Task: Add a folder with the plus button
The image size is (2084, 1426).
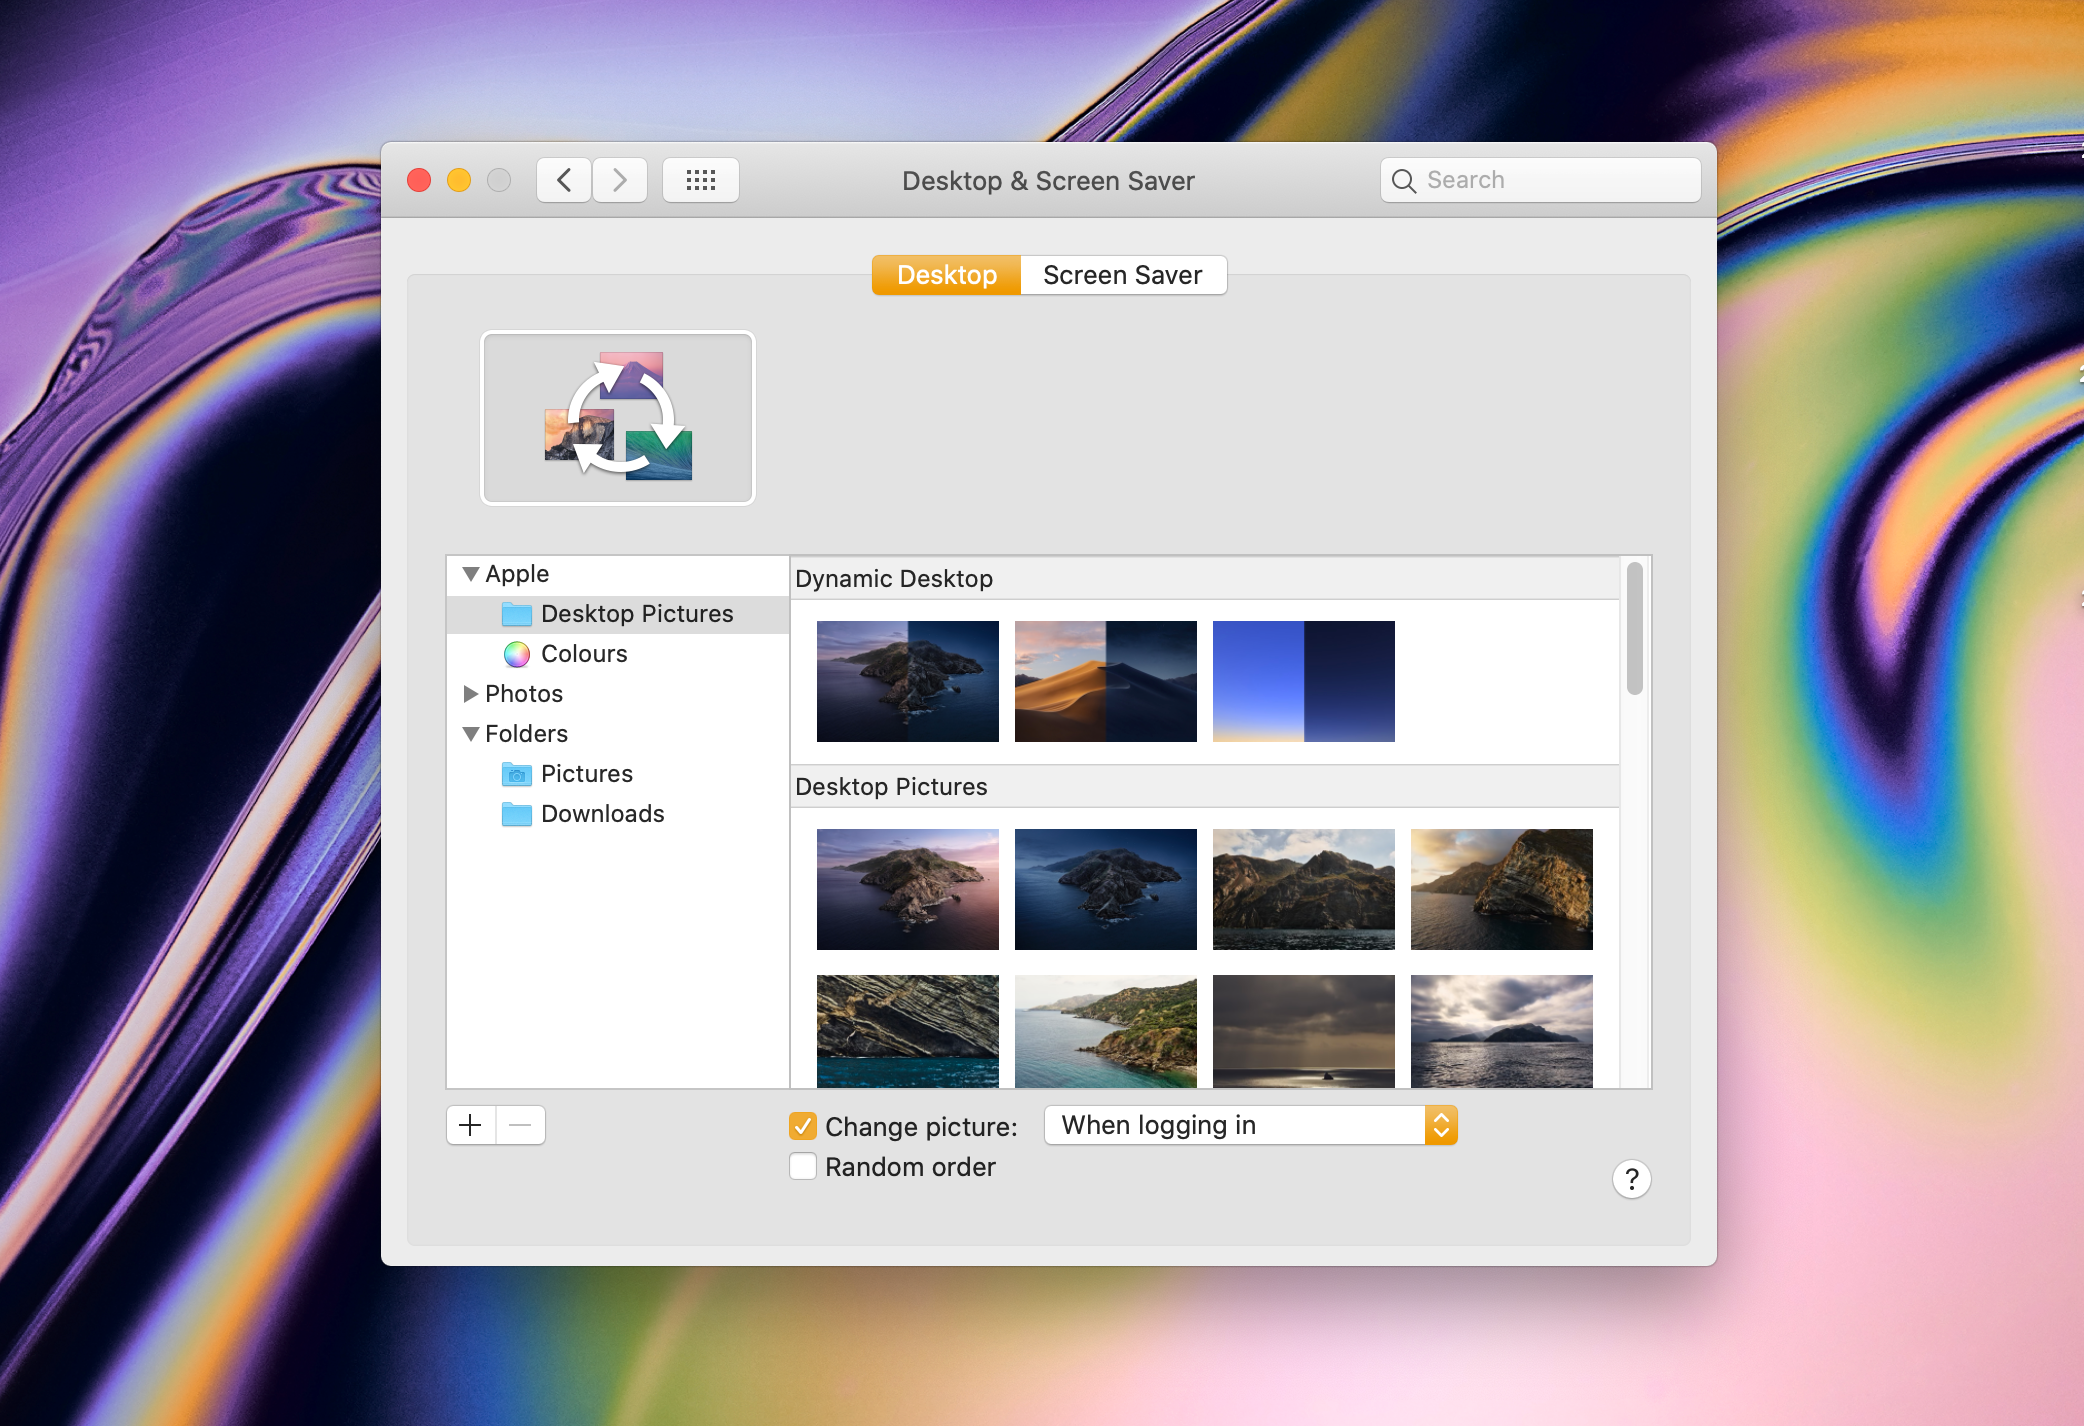Action: click(470, 1124)
